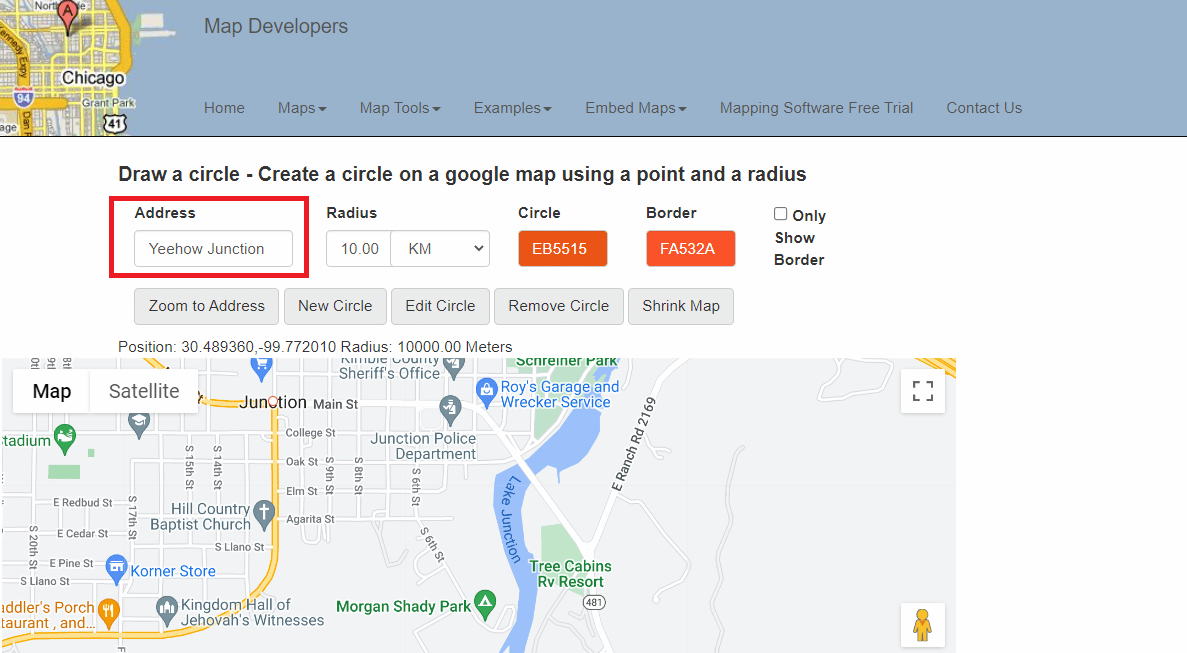Viewport: 1187px width, 653px height.
Task: Click the Junction Police Department pin icon
Action: coord(450,409)
